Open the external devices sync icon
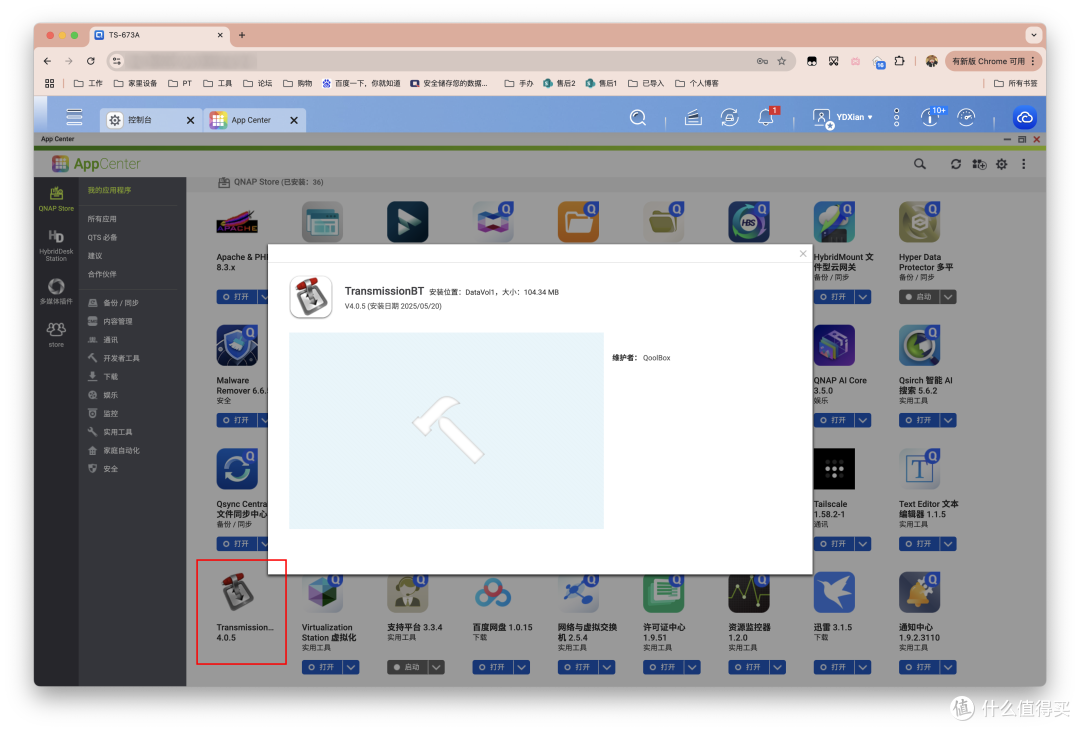Screen dimensions: 1080x731 (x=729, y=118)
